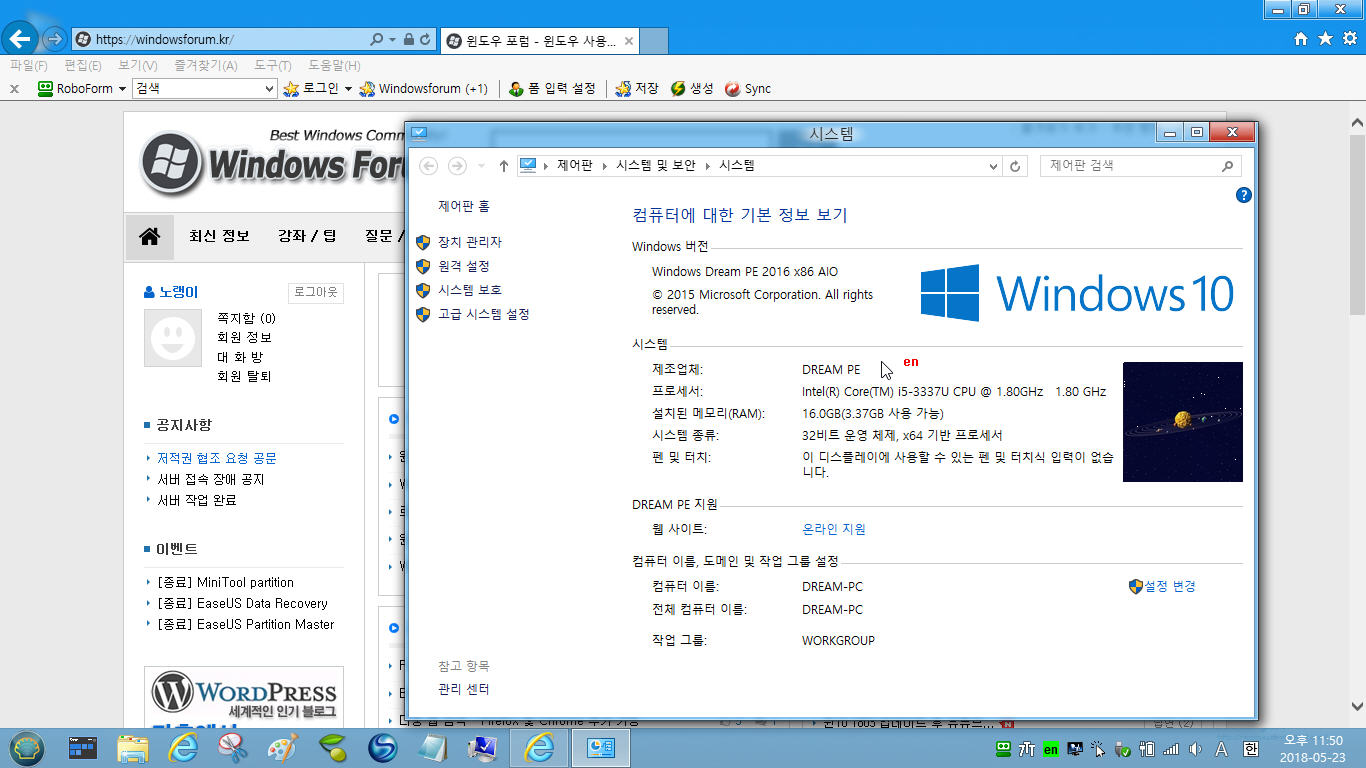Image resolution: width=1366 pixels, height=768 pixels.
Task: Open the Paint palette icon on taskbar
Action: point(283,748)
